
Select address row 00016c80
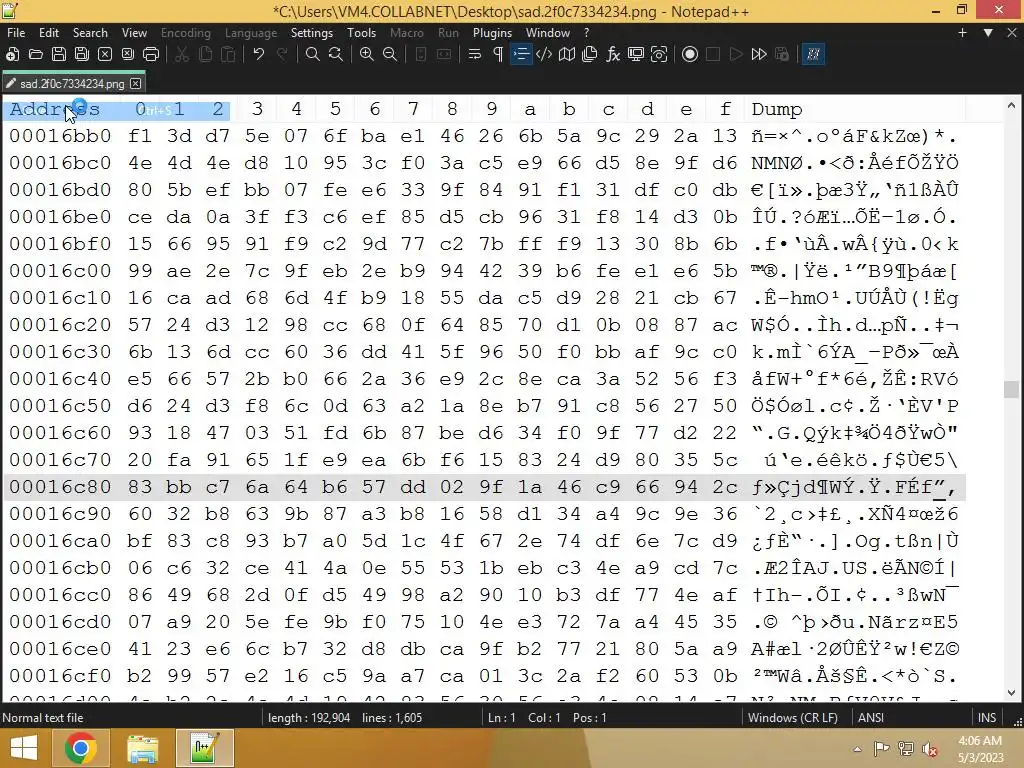pyautogui.click(x=60, y=487)
